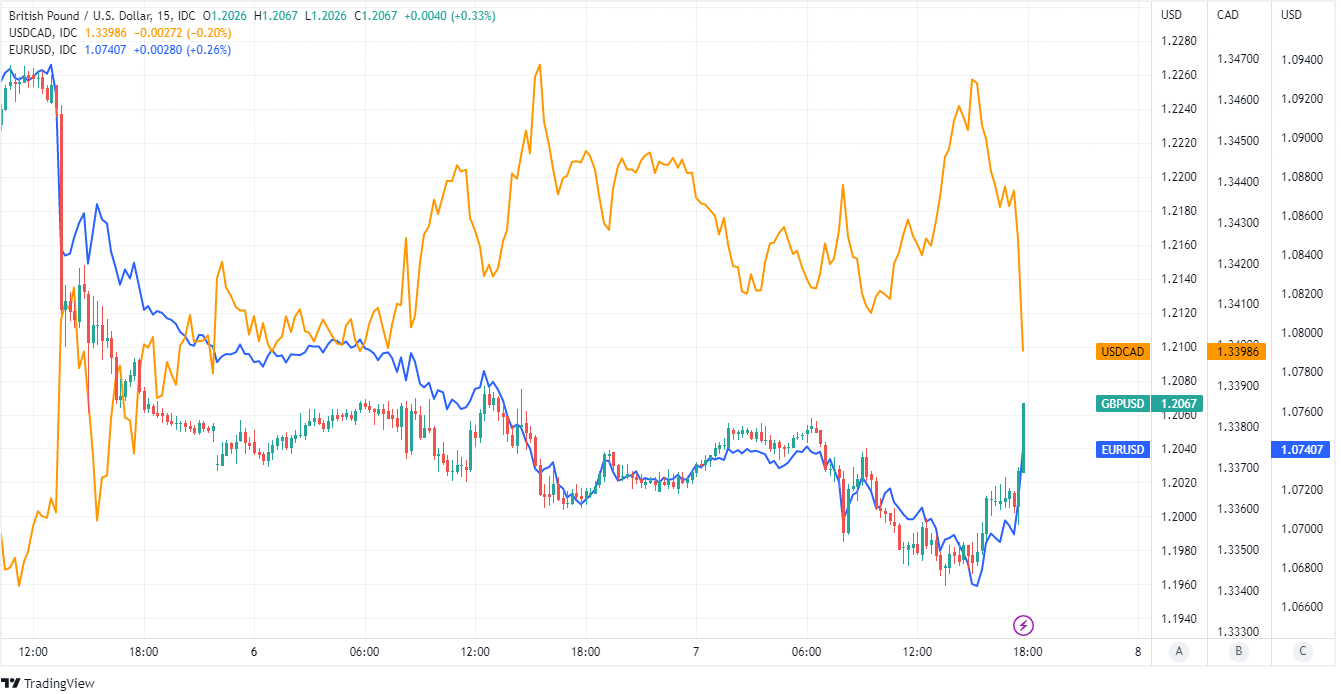Click the EURUSD, IDC legend entry
This screenshot has height=694, width=1341.
tap(43, 50)
